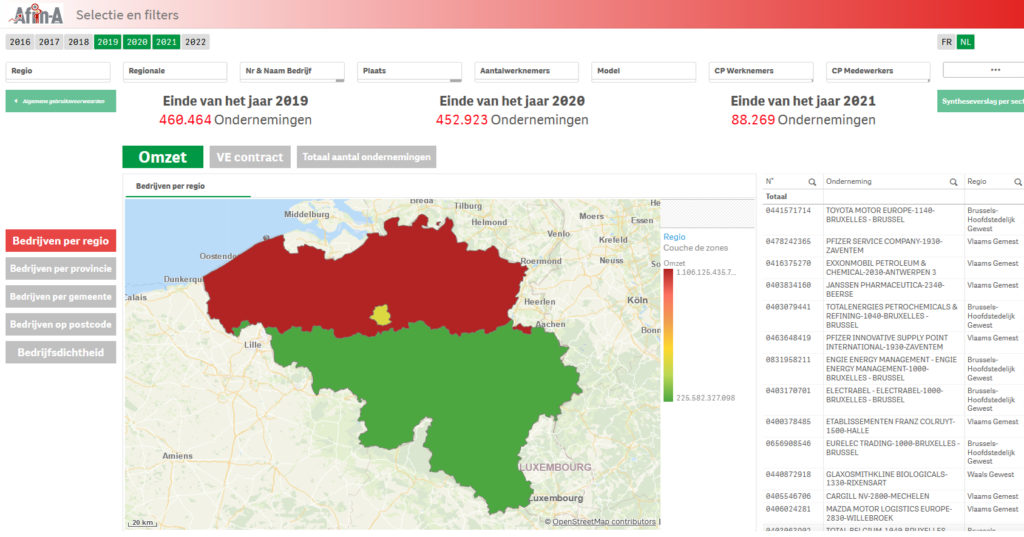Toggle year 2016 filter

click(20, 42)
